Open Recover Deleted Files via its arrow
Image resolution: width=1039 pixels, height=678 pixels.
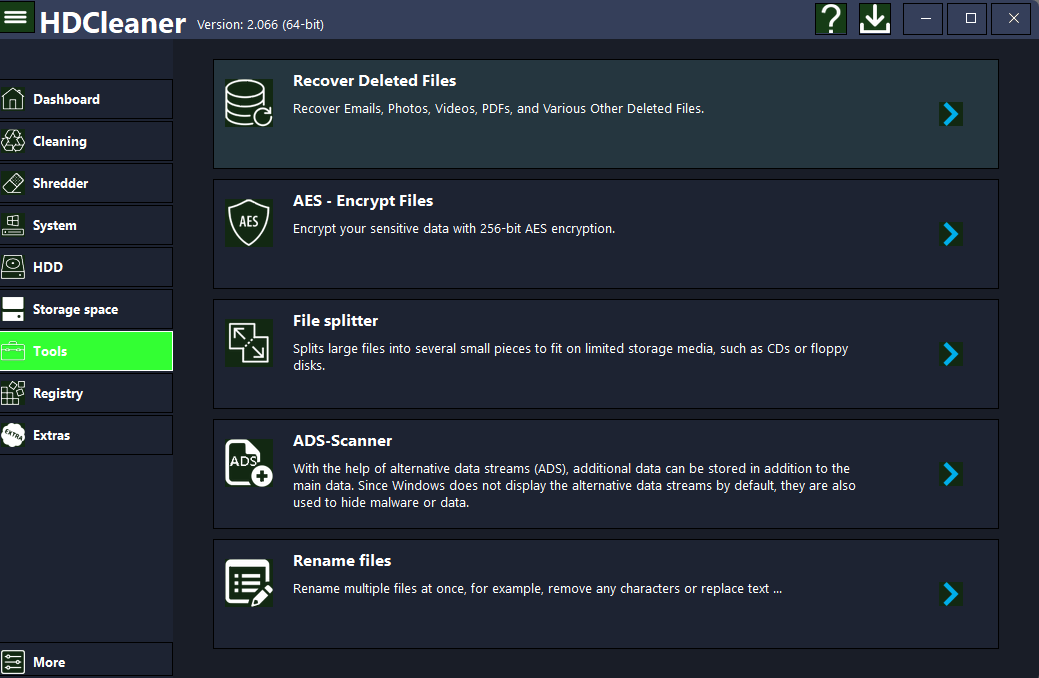951,114
